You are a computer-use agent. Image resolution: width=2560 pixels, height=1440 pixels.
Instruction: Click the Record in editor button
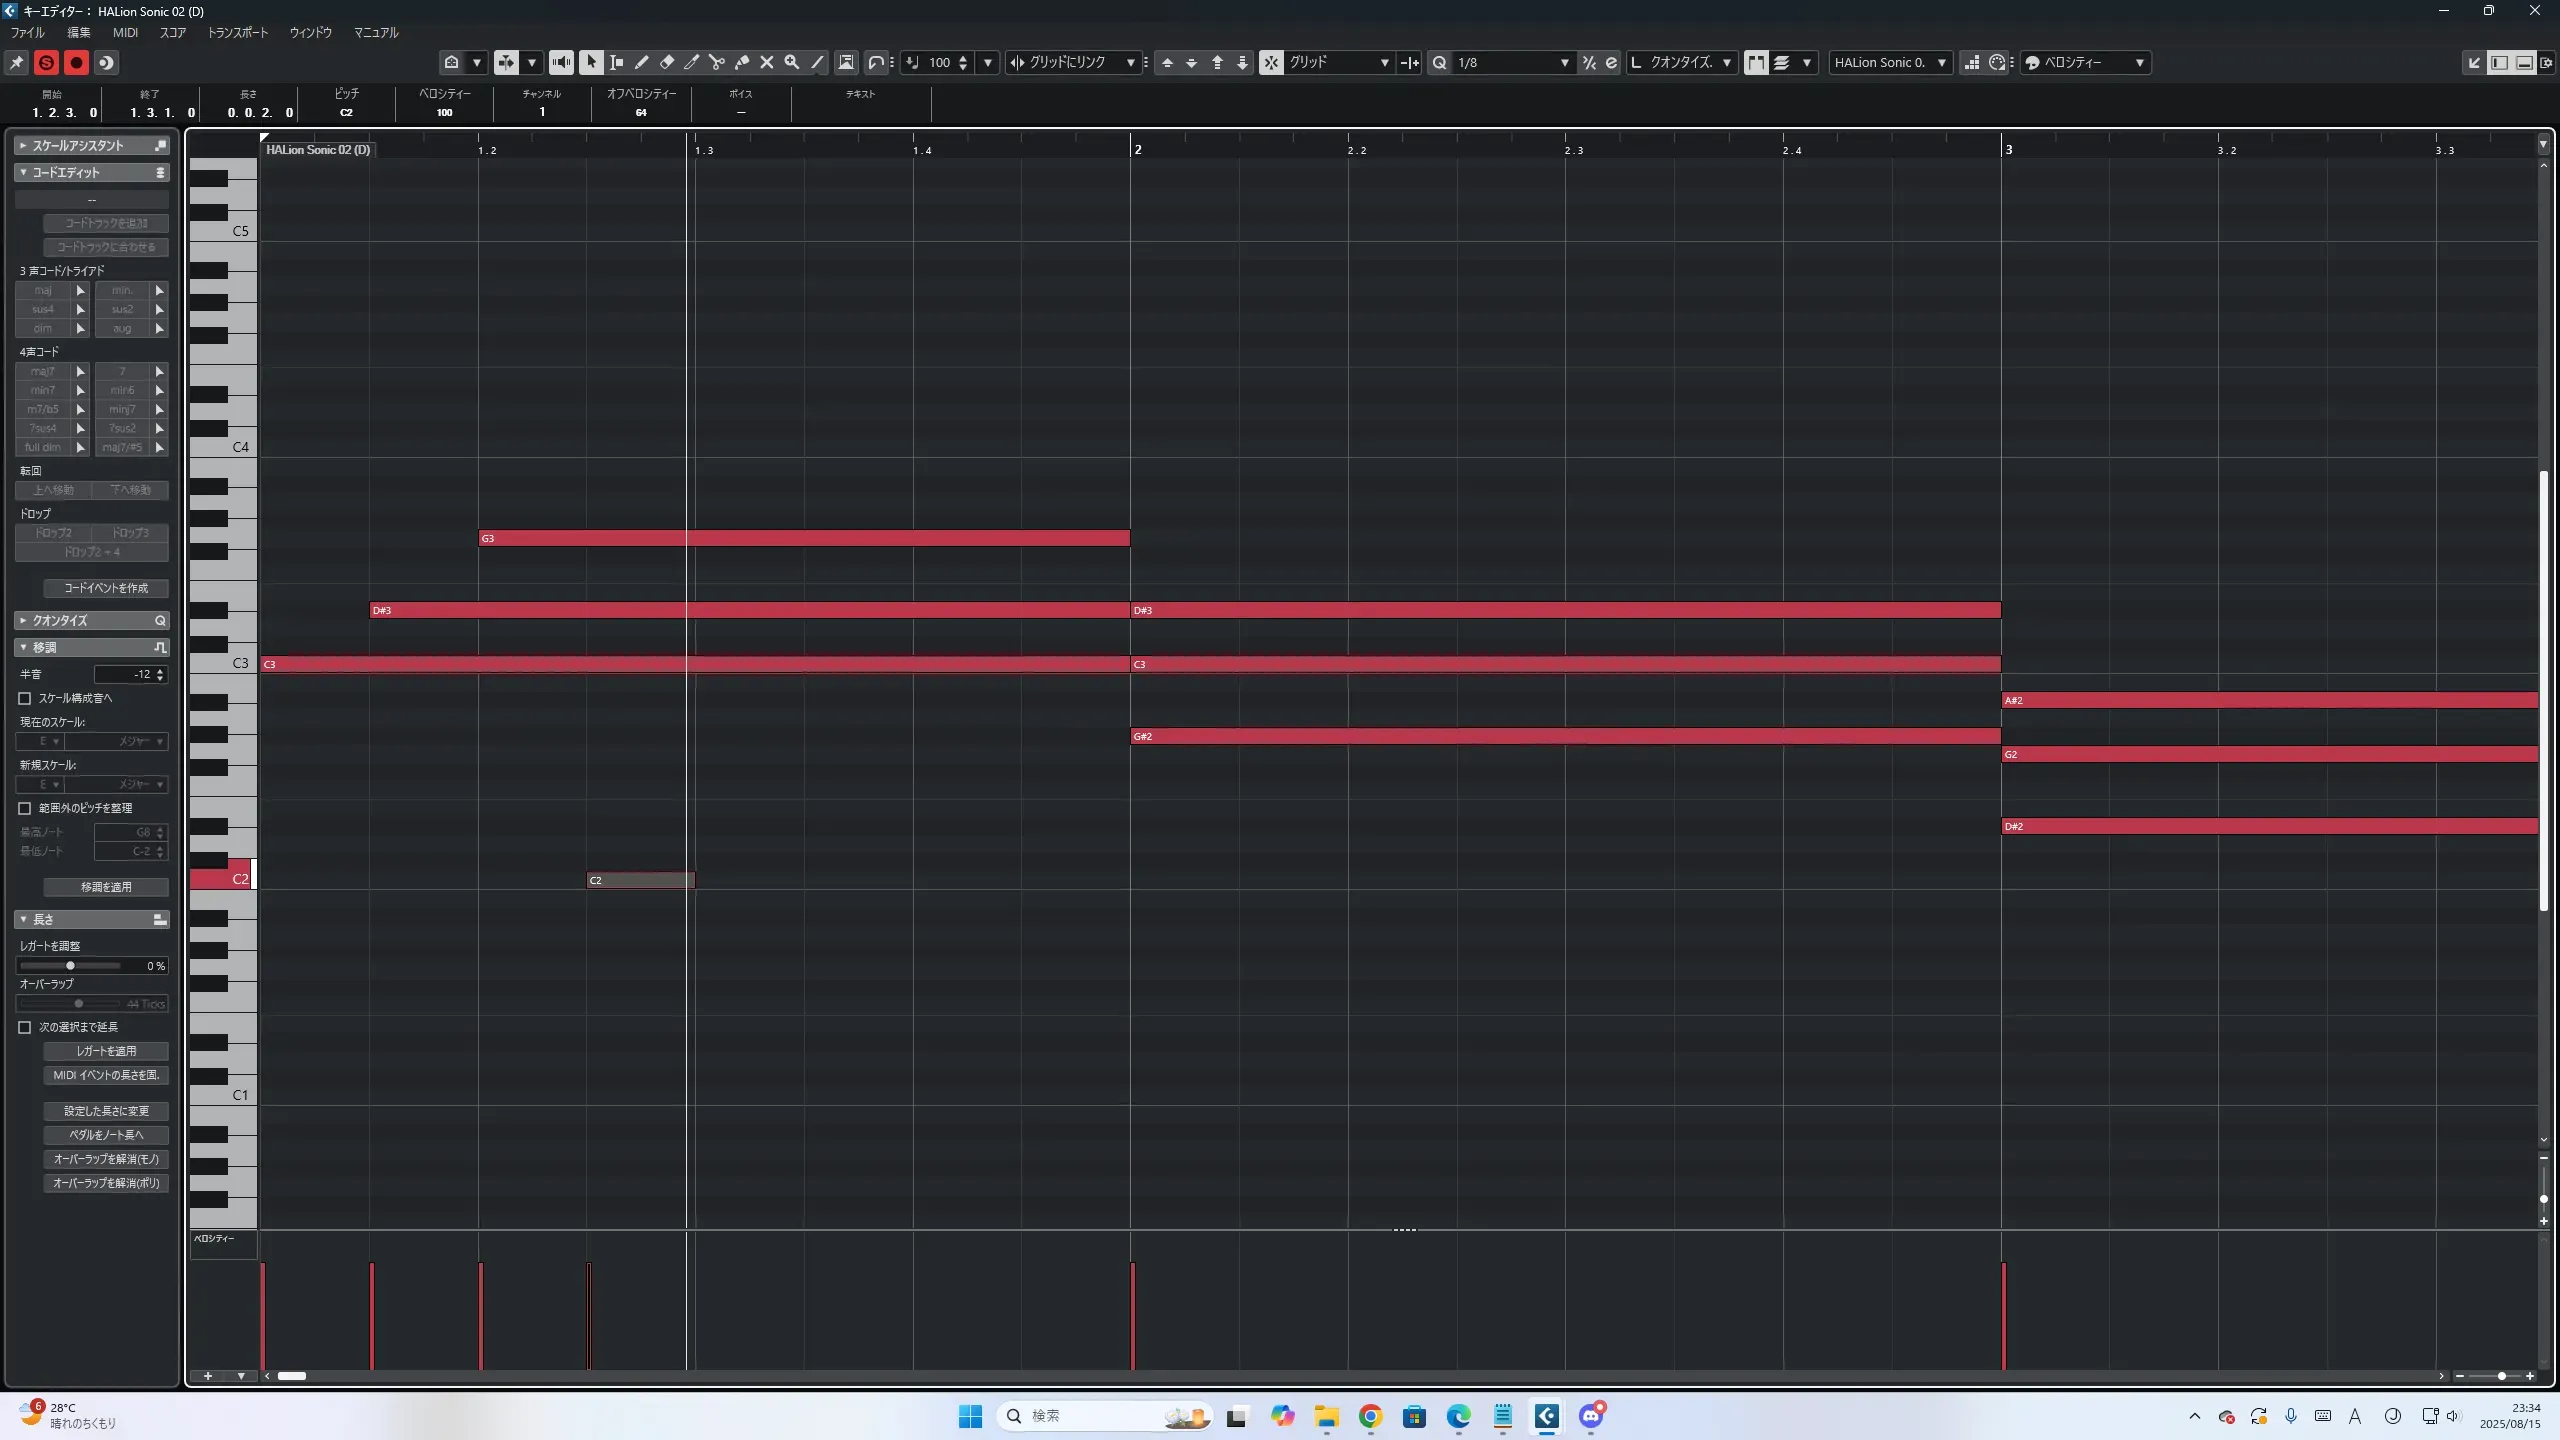pyautogui.click(x=76, y=62)
